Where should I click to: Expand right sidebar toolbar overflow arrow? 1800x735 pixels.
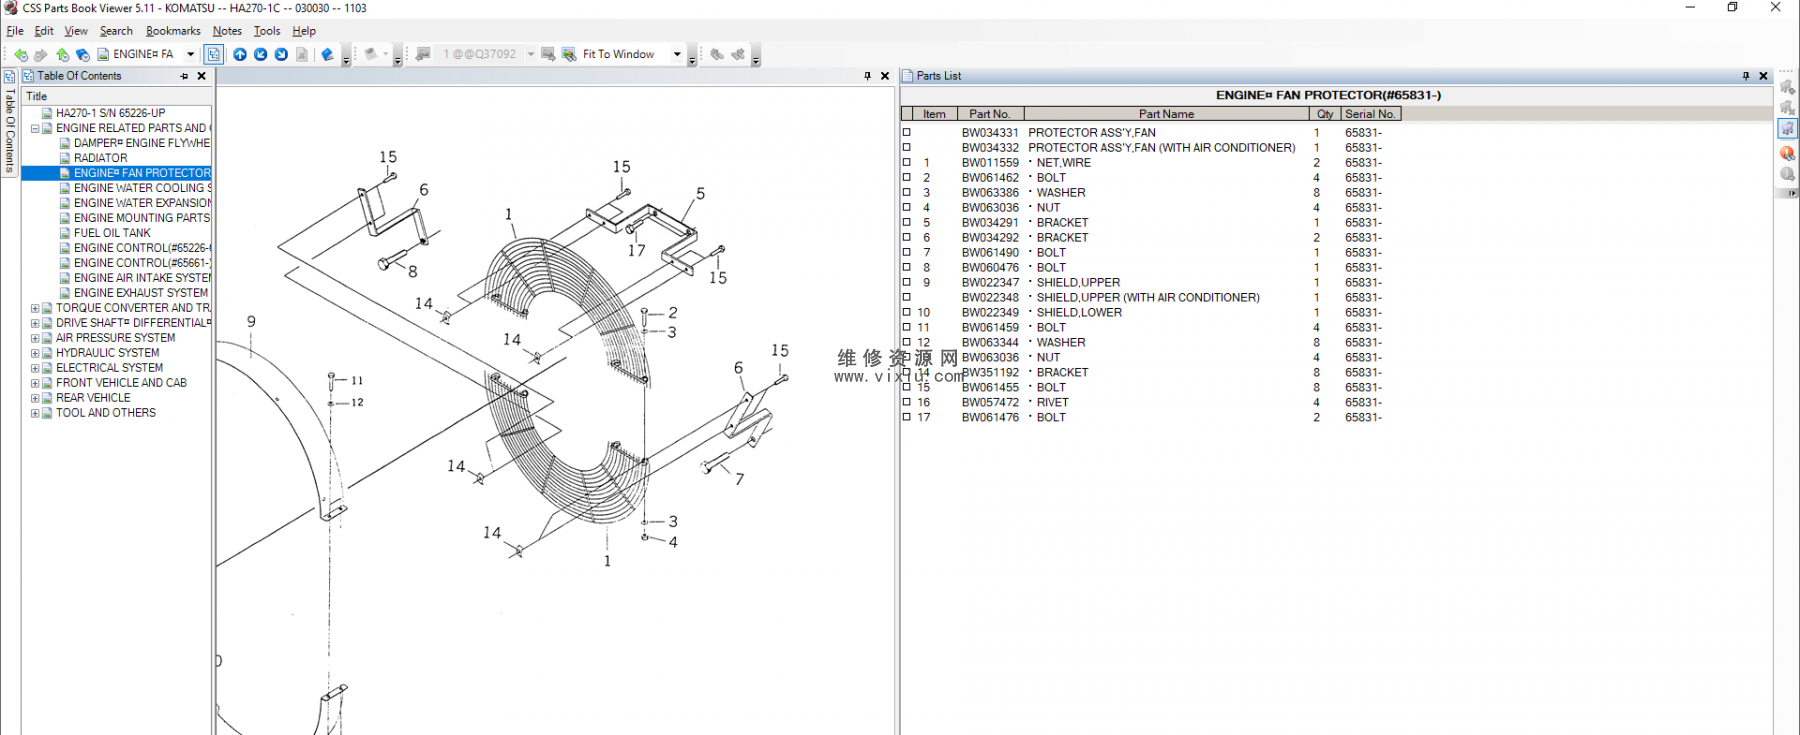tap(1787, 193)
